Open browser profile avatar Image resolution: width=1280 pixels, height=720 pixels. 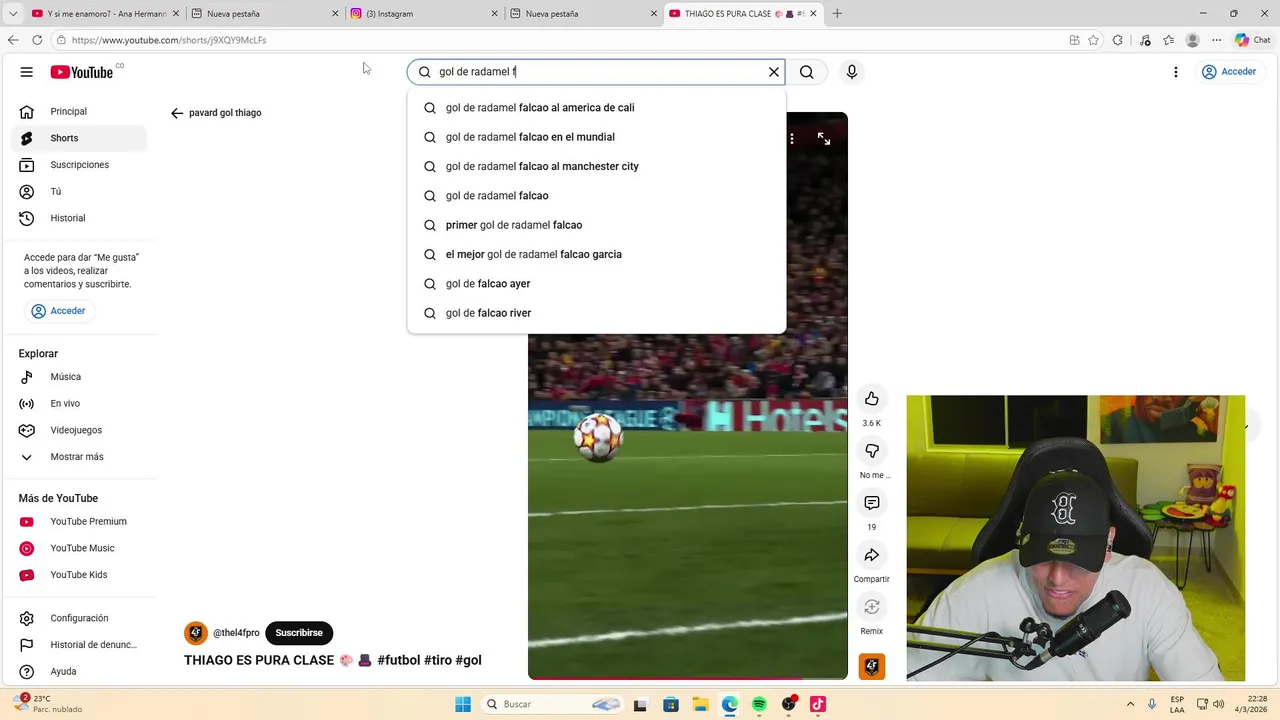pyautogui.click(x=1192, y=40)
